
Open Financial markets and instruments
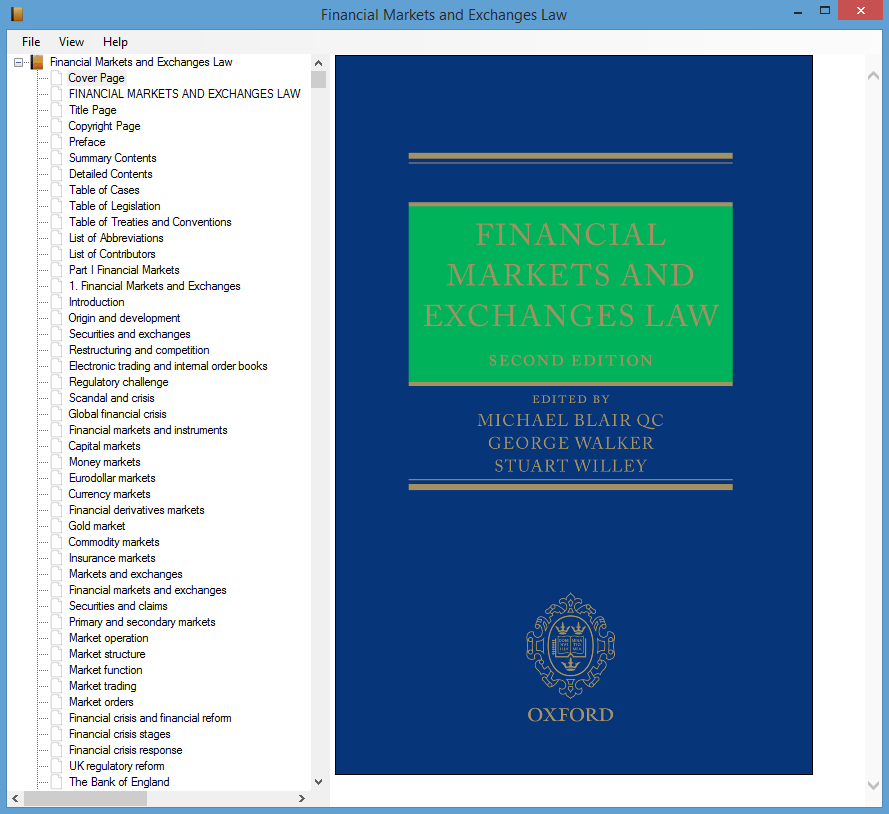tap(148, 430)
